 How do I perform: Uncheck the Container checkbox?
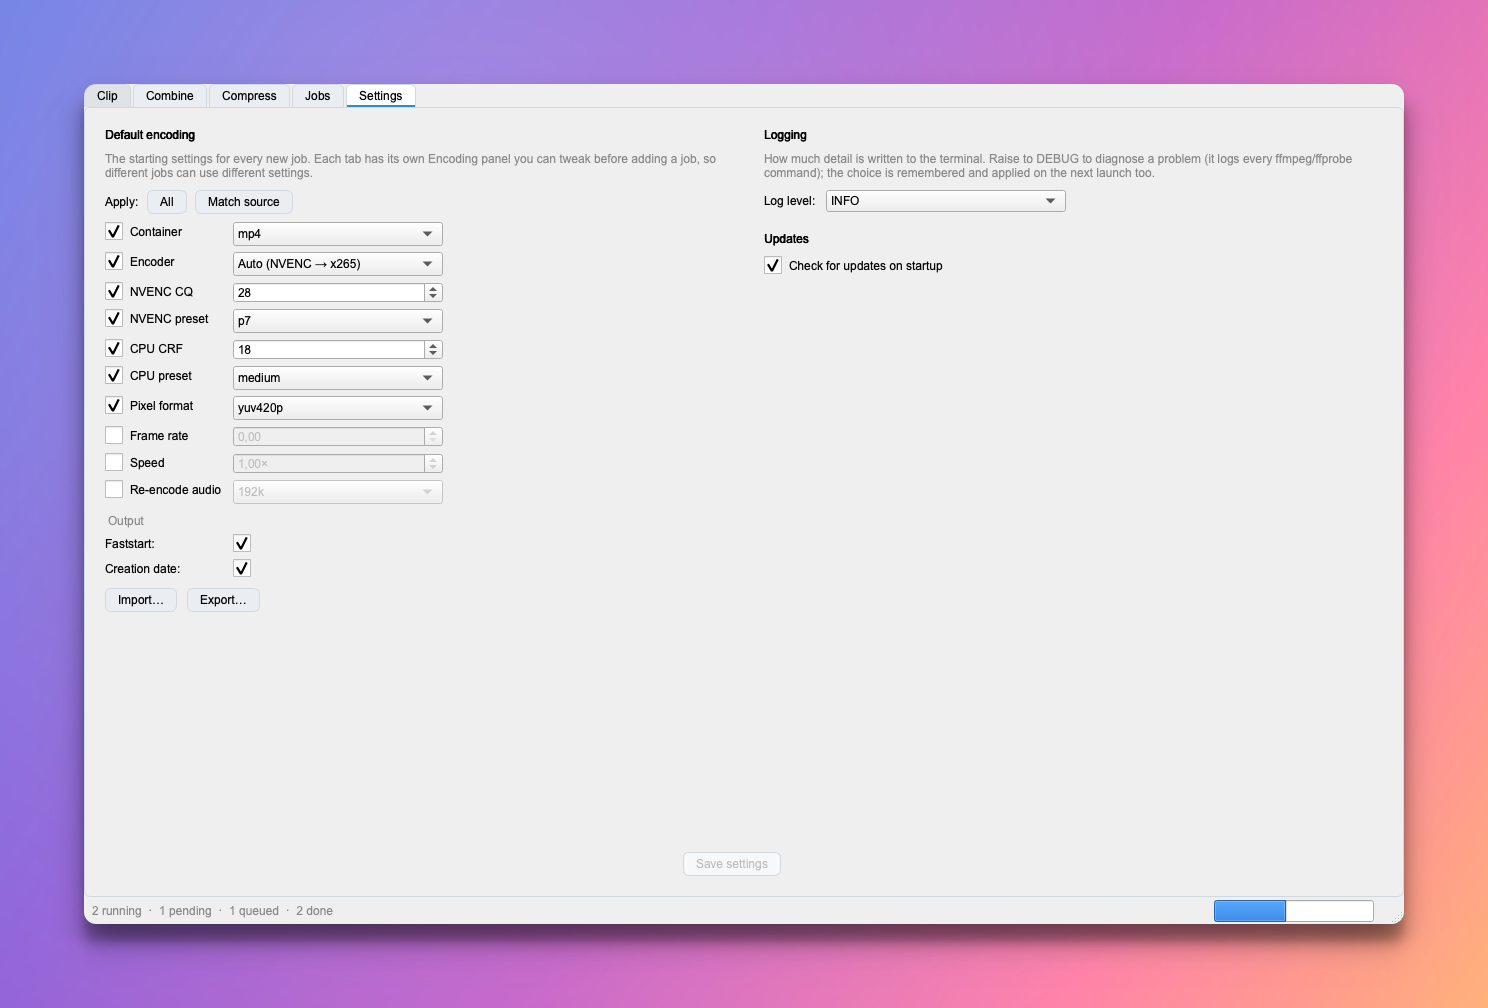(x=114, y=231)
